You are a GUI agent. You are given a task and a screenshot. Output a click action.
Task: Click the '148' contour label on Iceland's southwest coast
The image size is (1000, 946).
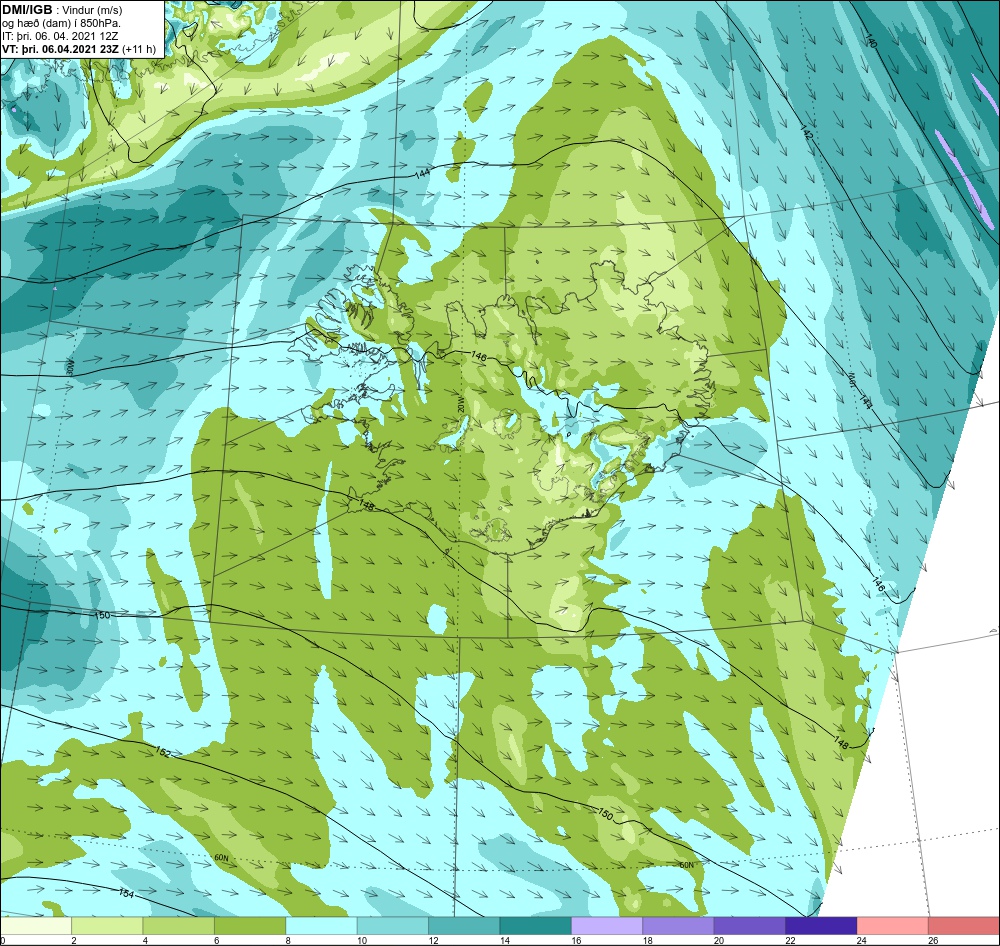[x=365, y=505]
